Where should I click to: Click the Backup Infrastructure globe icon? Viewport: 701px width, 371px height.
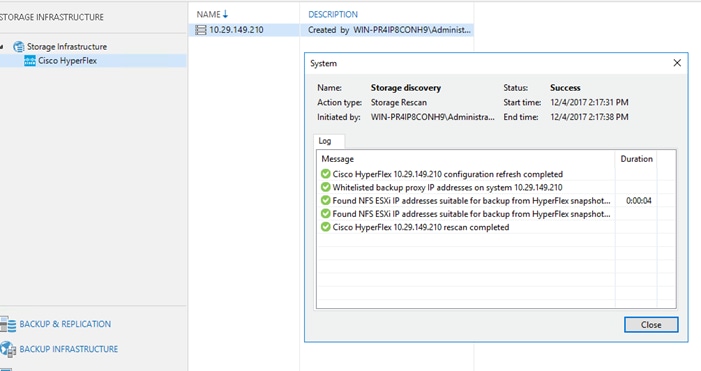click(x=8, y=349)
